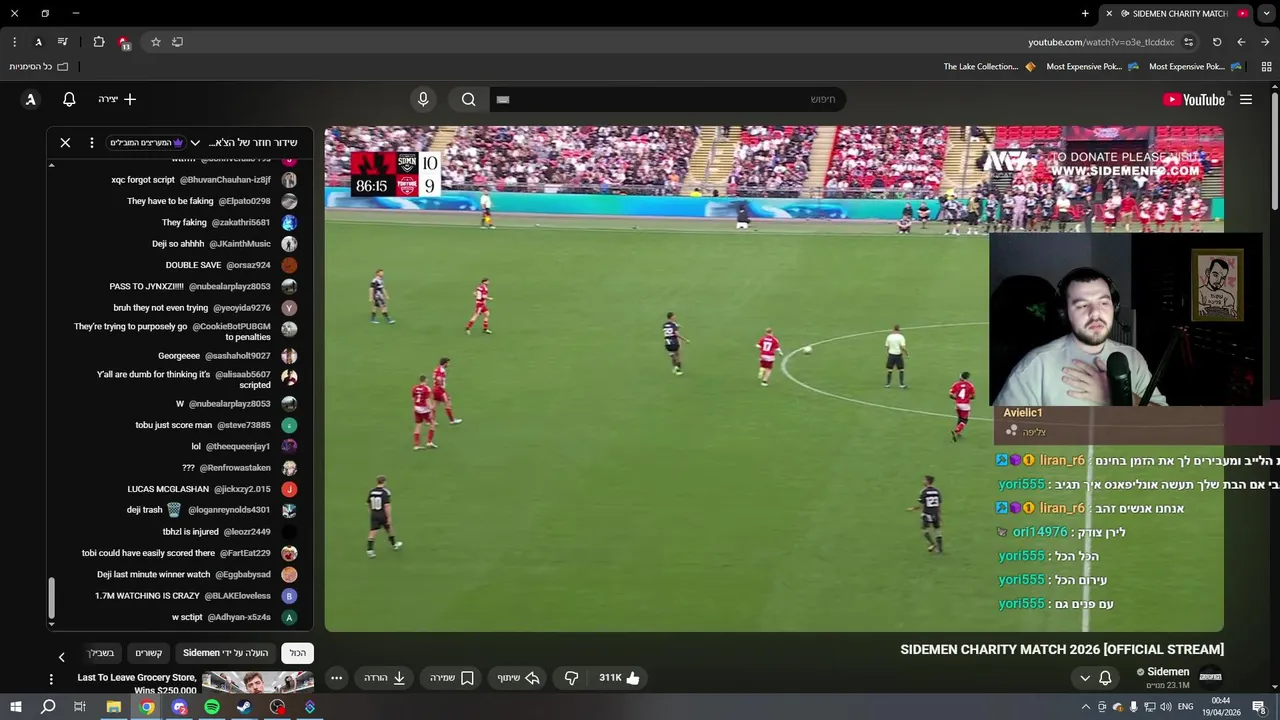Open File Explorer from the taskbar
Screen dimensions: 1280x720
point(114,707)
